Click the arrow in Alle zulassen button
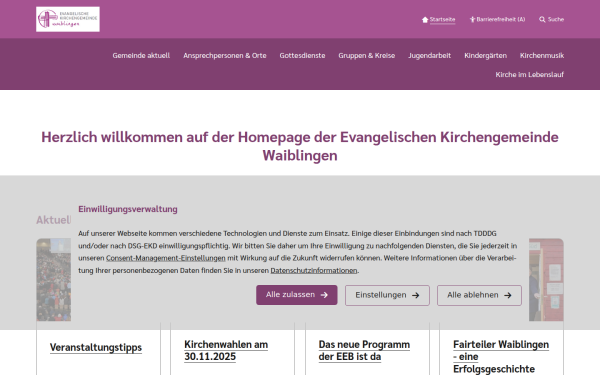This screenshot has height=375, width=600. pyautogui.click(x=324, y=295)
